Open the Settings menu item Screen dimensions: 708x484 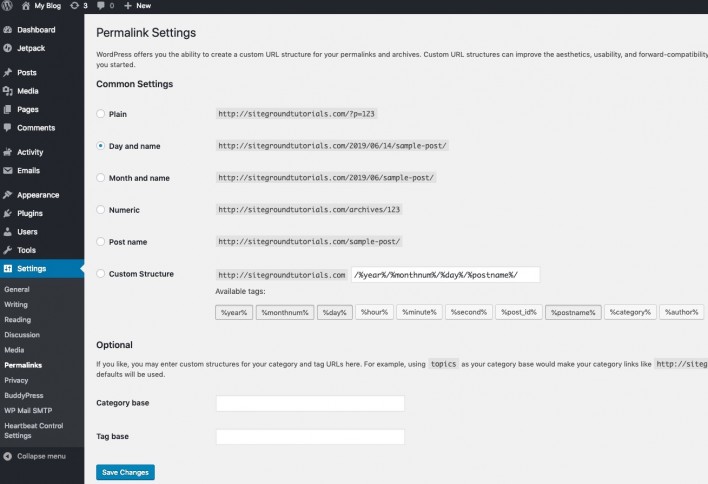pyautogui.click(x=42, y=269)
